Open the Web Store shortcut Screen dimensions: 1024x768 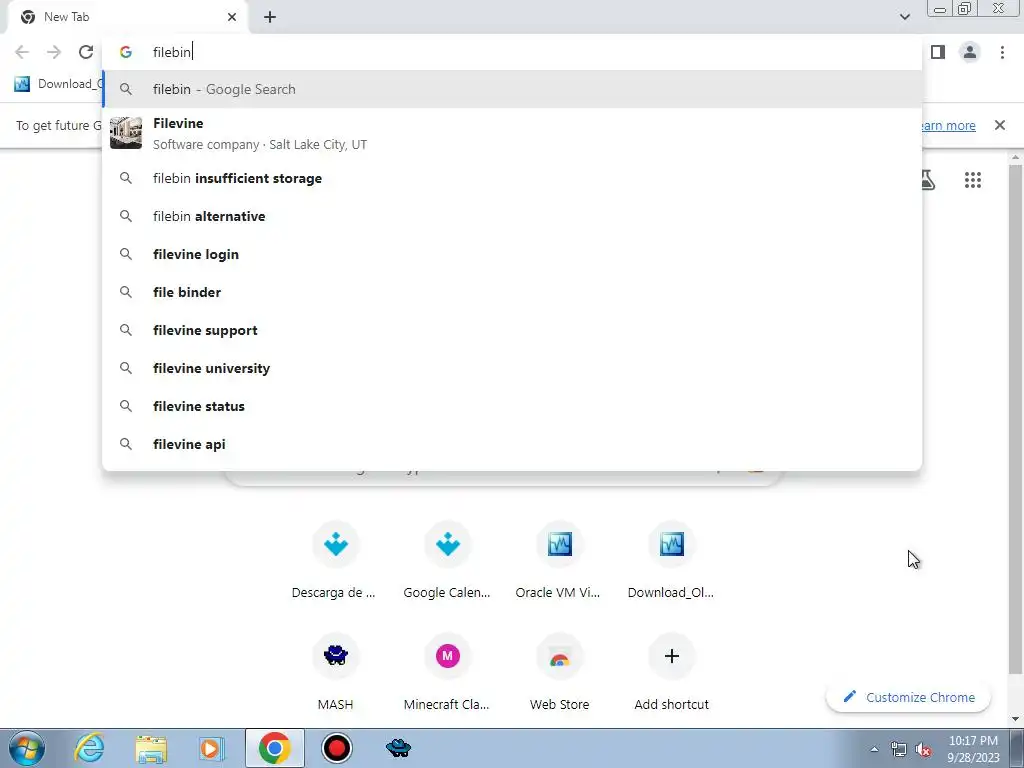559,673
